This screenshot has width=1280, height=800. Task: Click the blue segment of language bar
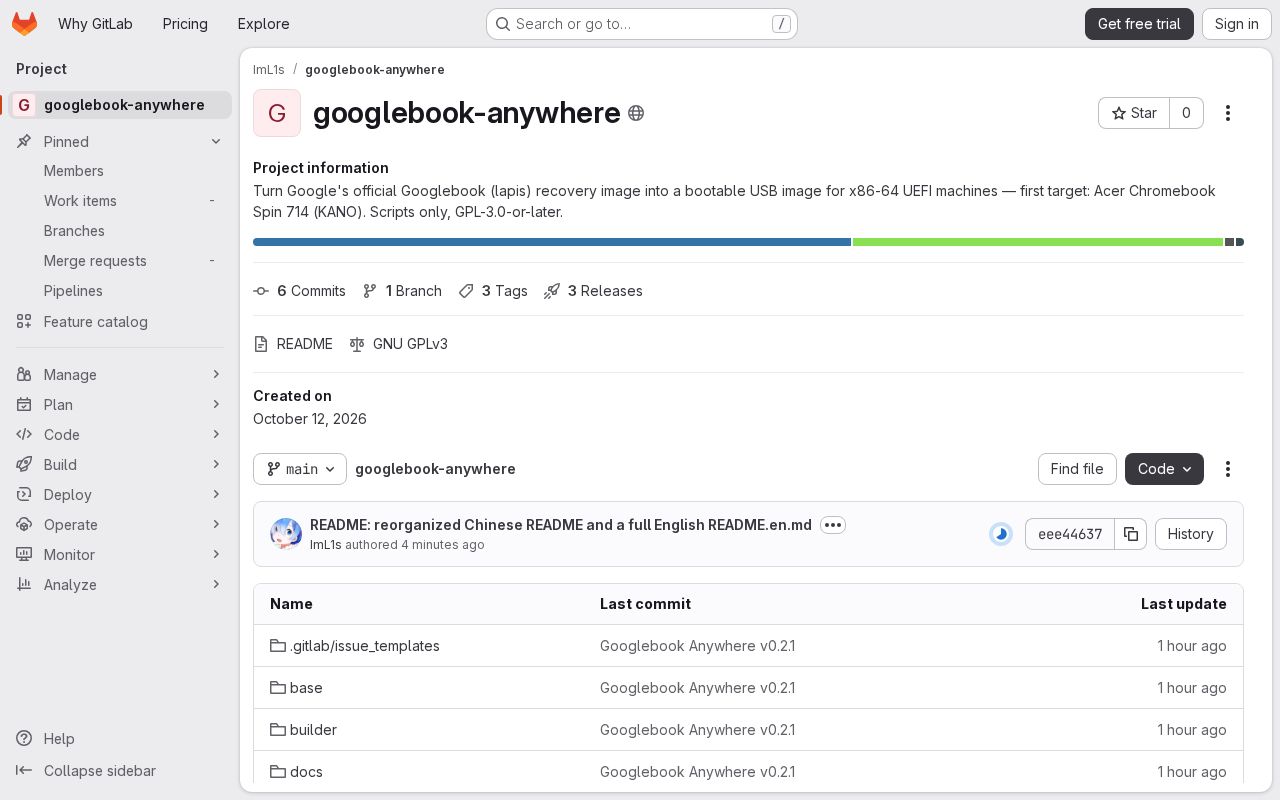pos(552,242)
